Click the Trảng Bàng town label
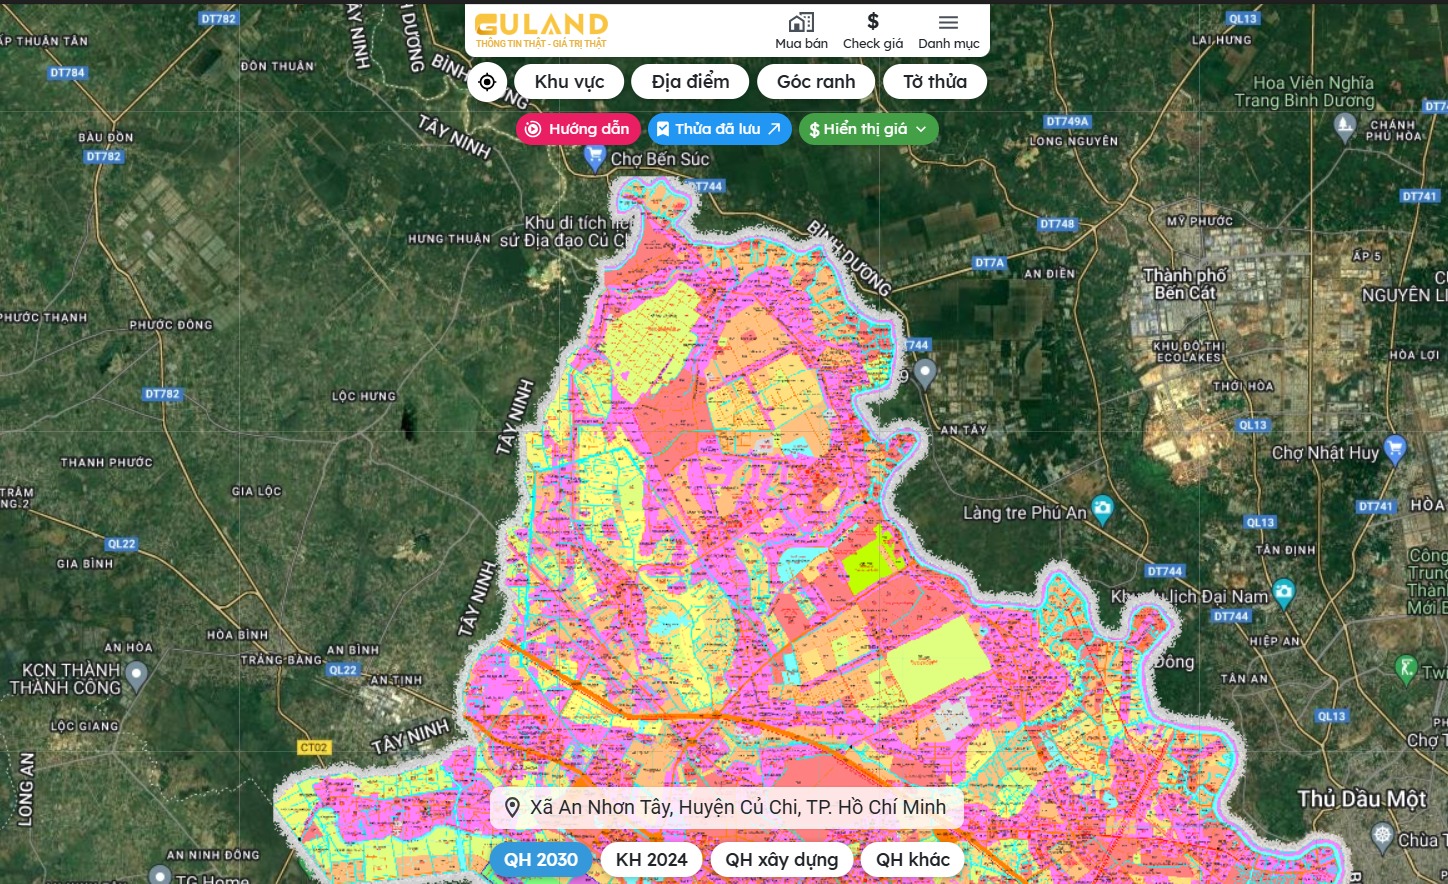This screenshot has width=1448, height=884. coord(281,660)
